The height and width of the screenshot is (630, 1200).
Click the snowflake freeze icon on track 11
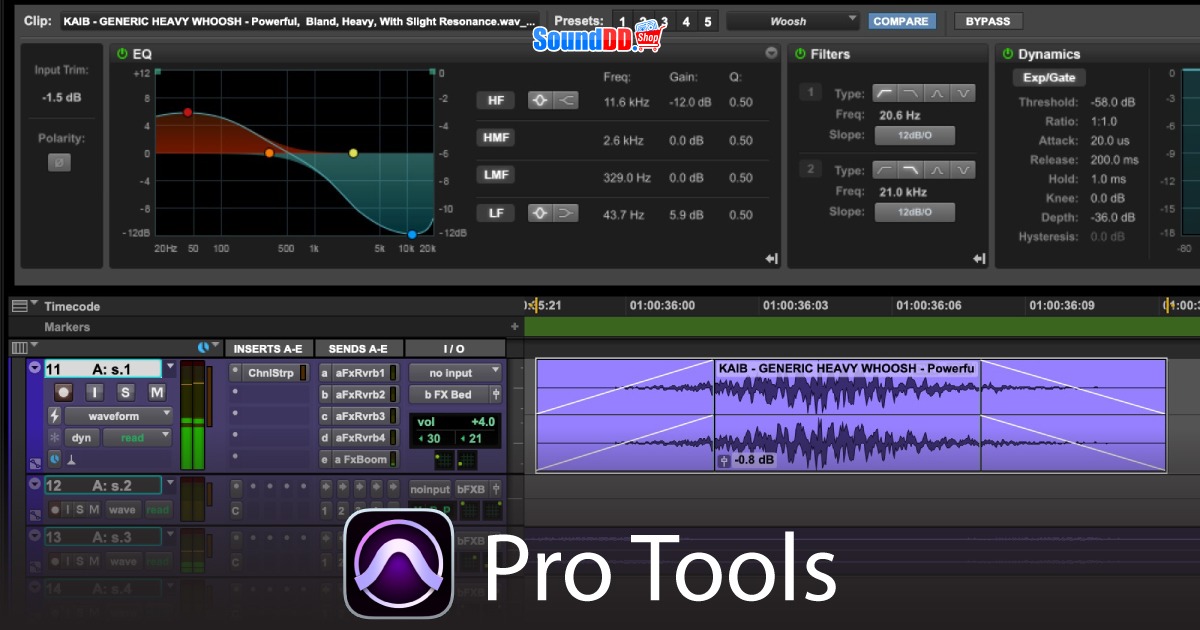click(x=54, y=437)
